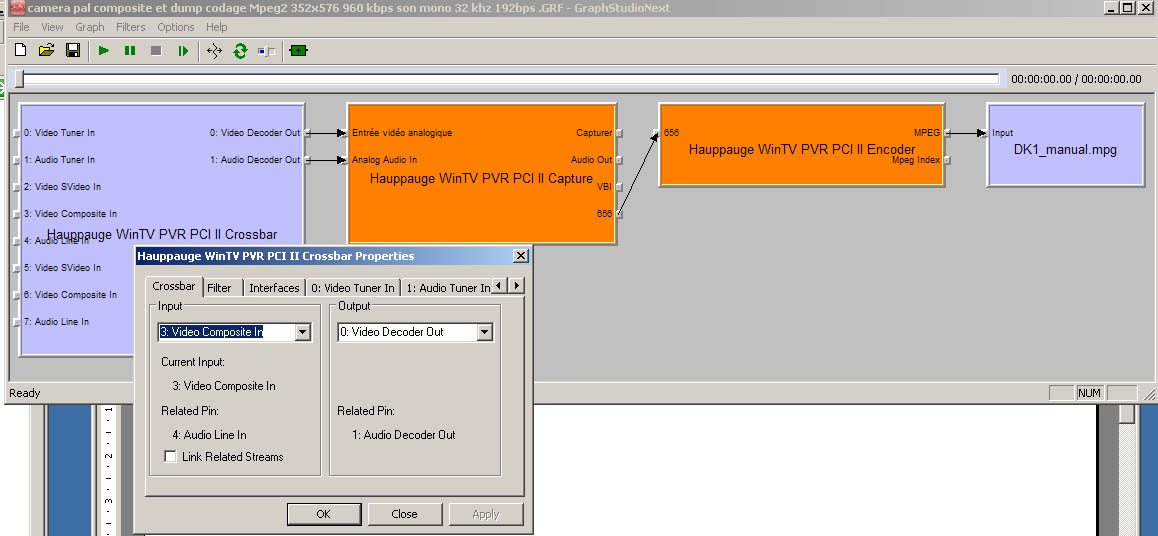Pause the graph using the green Pause icon

[x=130, y=51]
